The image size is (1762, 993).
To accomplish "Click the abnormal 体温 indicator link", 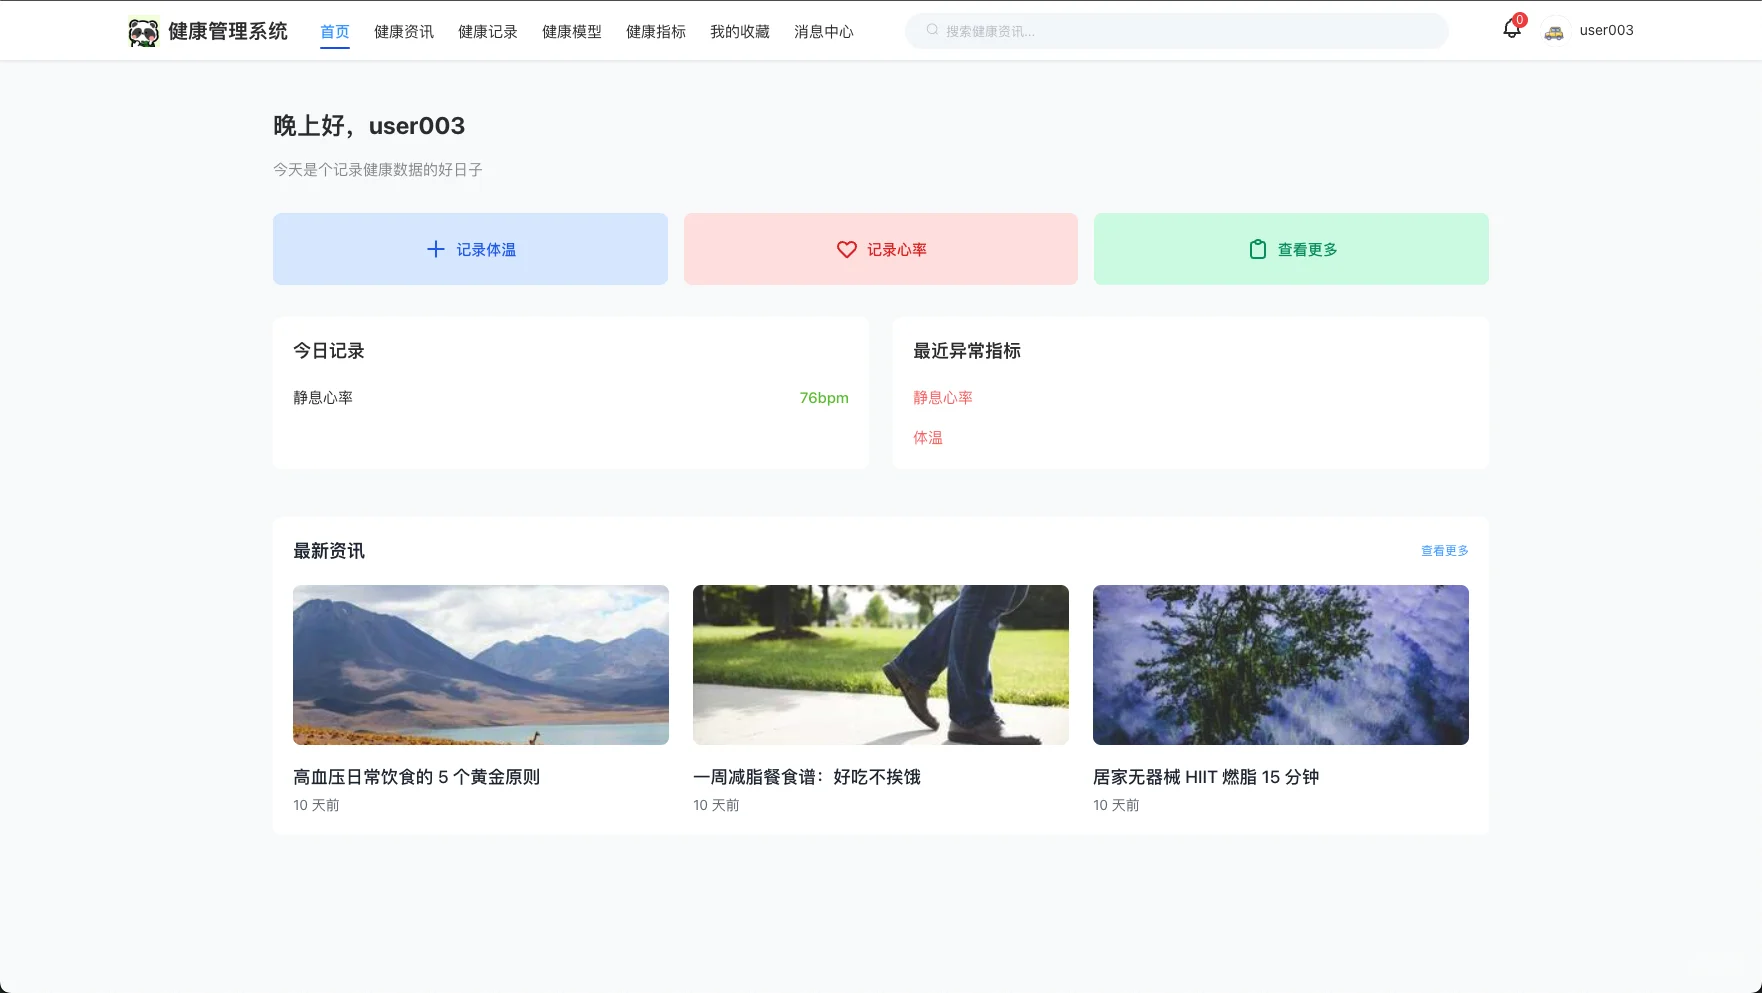I will coord(927,437).
